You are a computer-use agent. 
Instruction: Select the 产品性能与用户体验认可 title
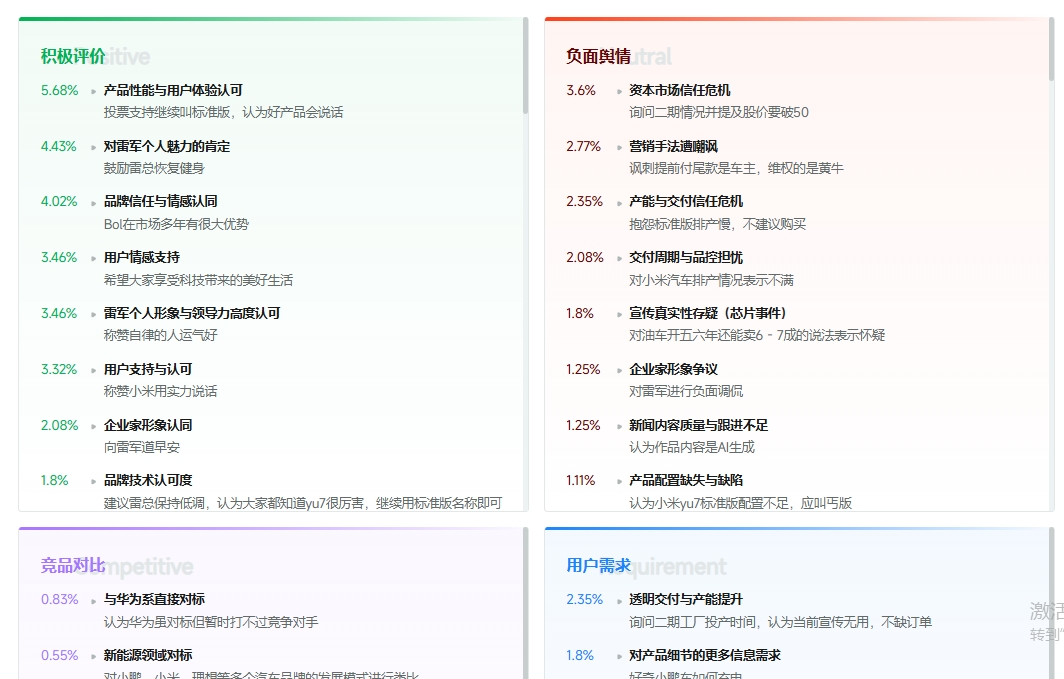click(x=173, y=90)
